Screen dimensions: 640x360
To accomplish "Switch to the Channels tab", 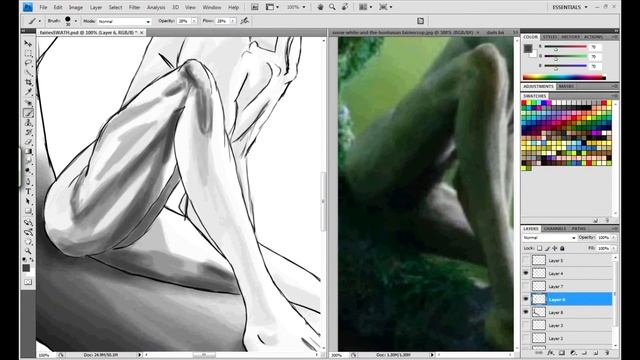I will pos(555,229).
